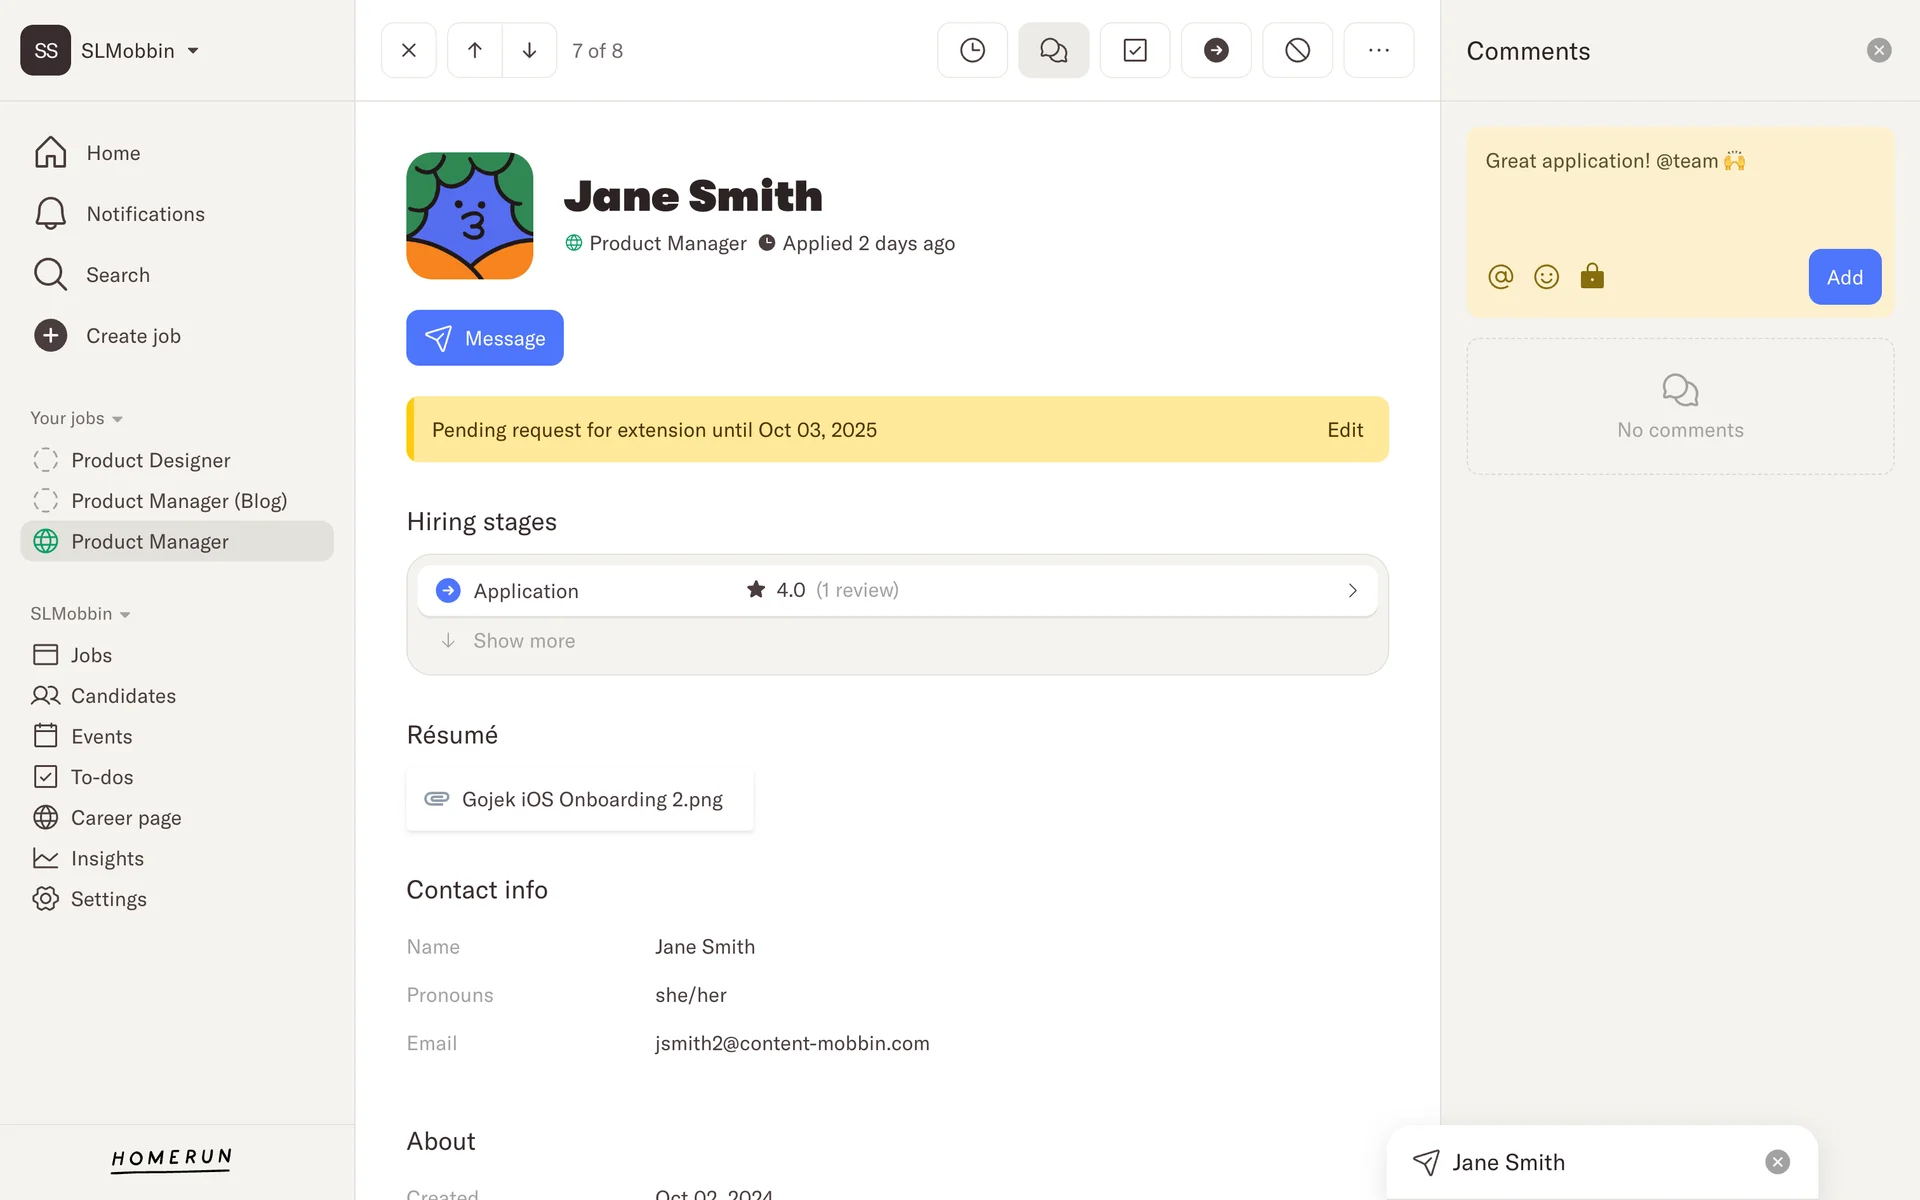The height and width of the screenshot is (1200, 1920).
Task: Insert a mention with the @ icon
Action: [1500, 277]
